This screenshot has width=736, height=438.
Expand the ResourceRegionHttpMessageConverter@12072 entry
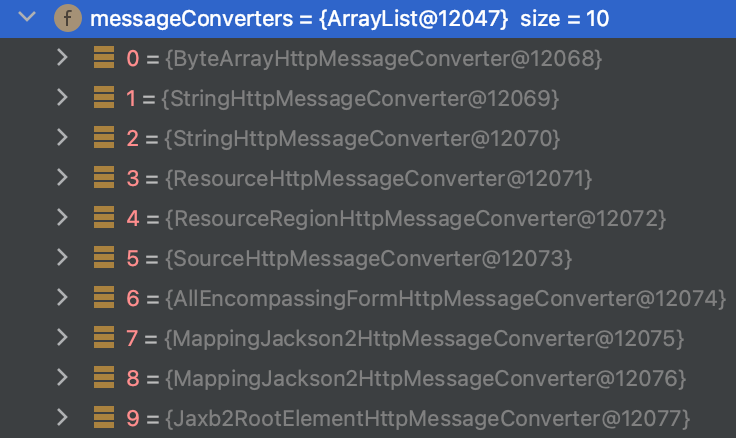click(x=62, y=217)
